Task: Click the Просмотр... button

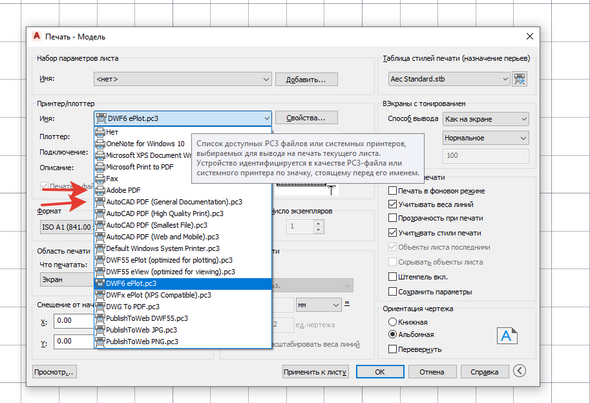Action: click(55, 372)
